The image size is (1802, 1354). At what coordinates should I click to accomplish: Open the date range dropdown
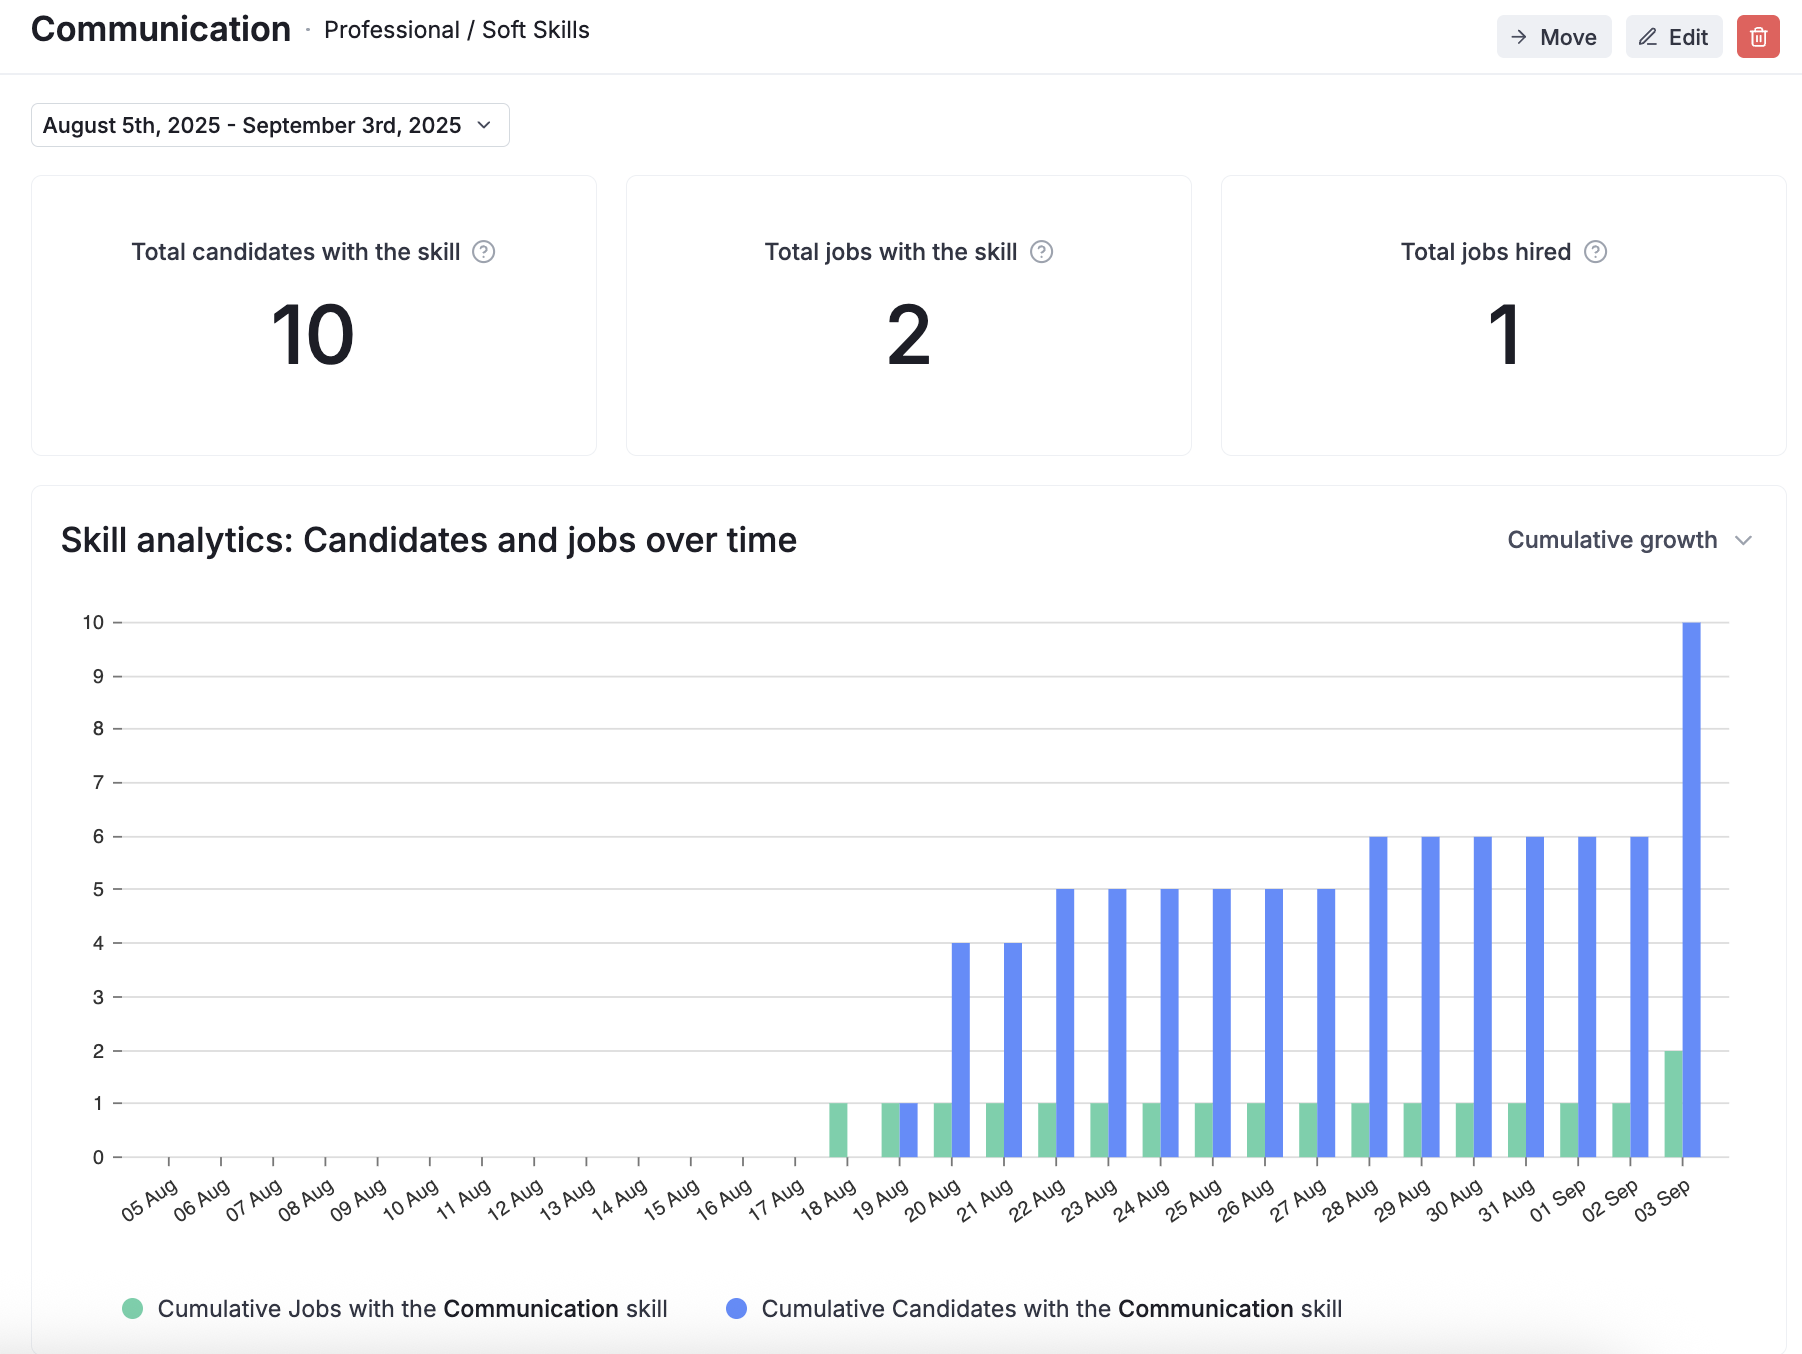[x=270, y=125]
